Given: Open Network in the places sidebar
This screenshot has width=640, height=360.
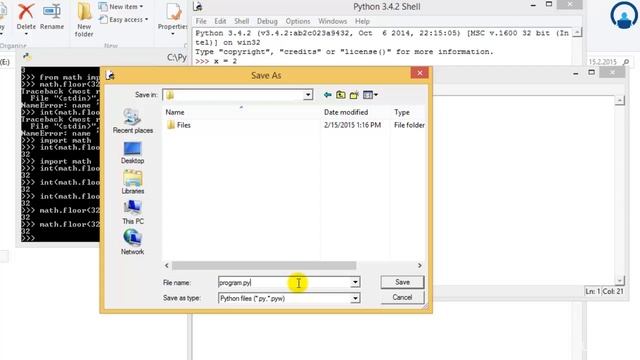Looking at the screenshot, I should click(133, 243).
